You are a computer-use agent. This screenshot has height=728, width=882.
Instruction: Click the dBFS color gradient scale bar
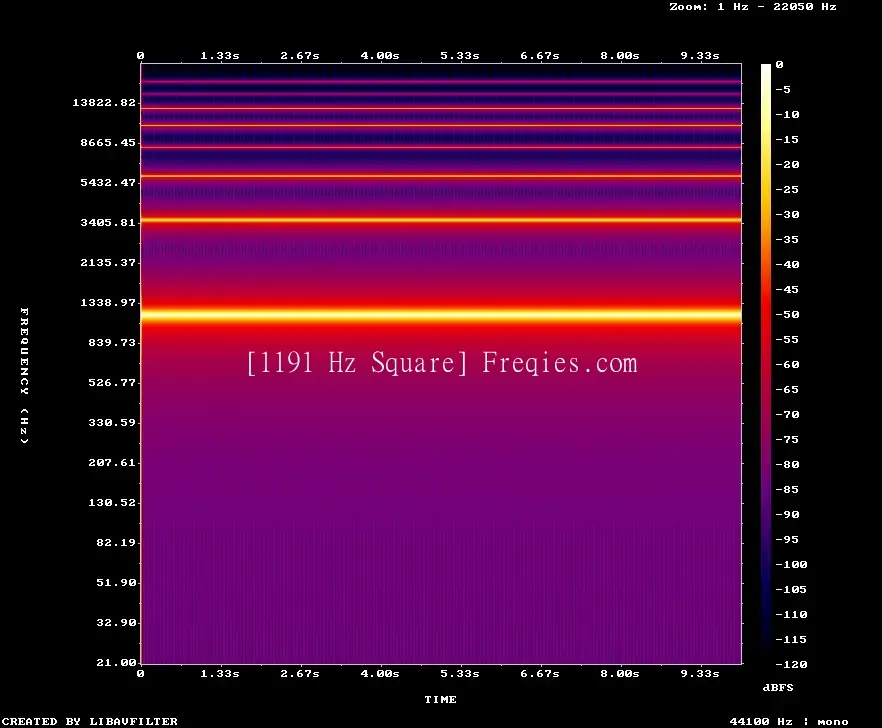pyautogui.click(x=766, y=363)
